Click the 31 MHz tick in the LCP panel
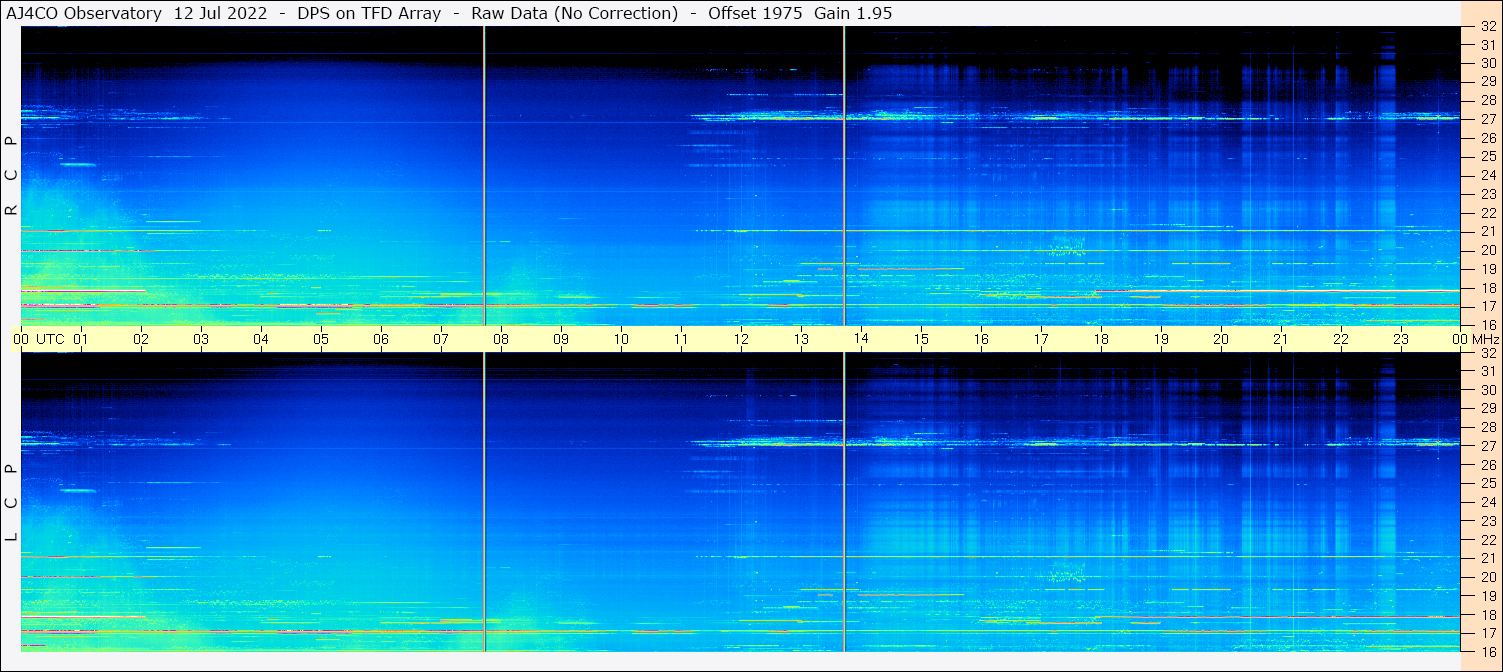Screen dimensions: 1503x672 [1488, 371]
